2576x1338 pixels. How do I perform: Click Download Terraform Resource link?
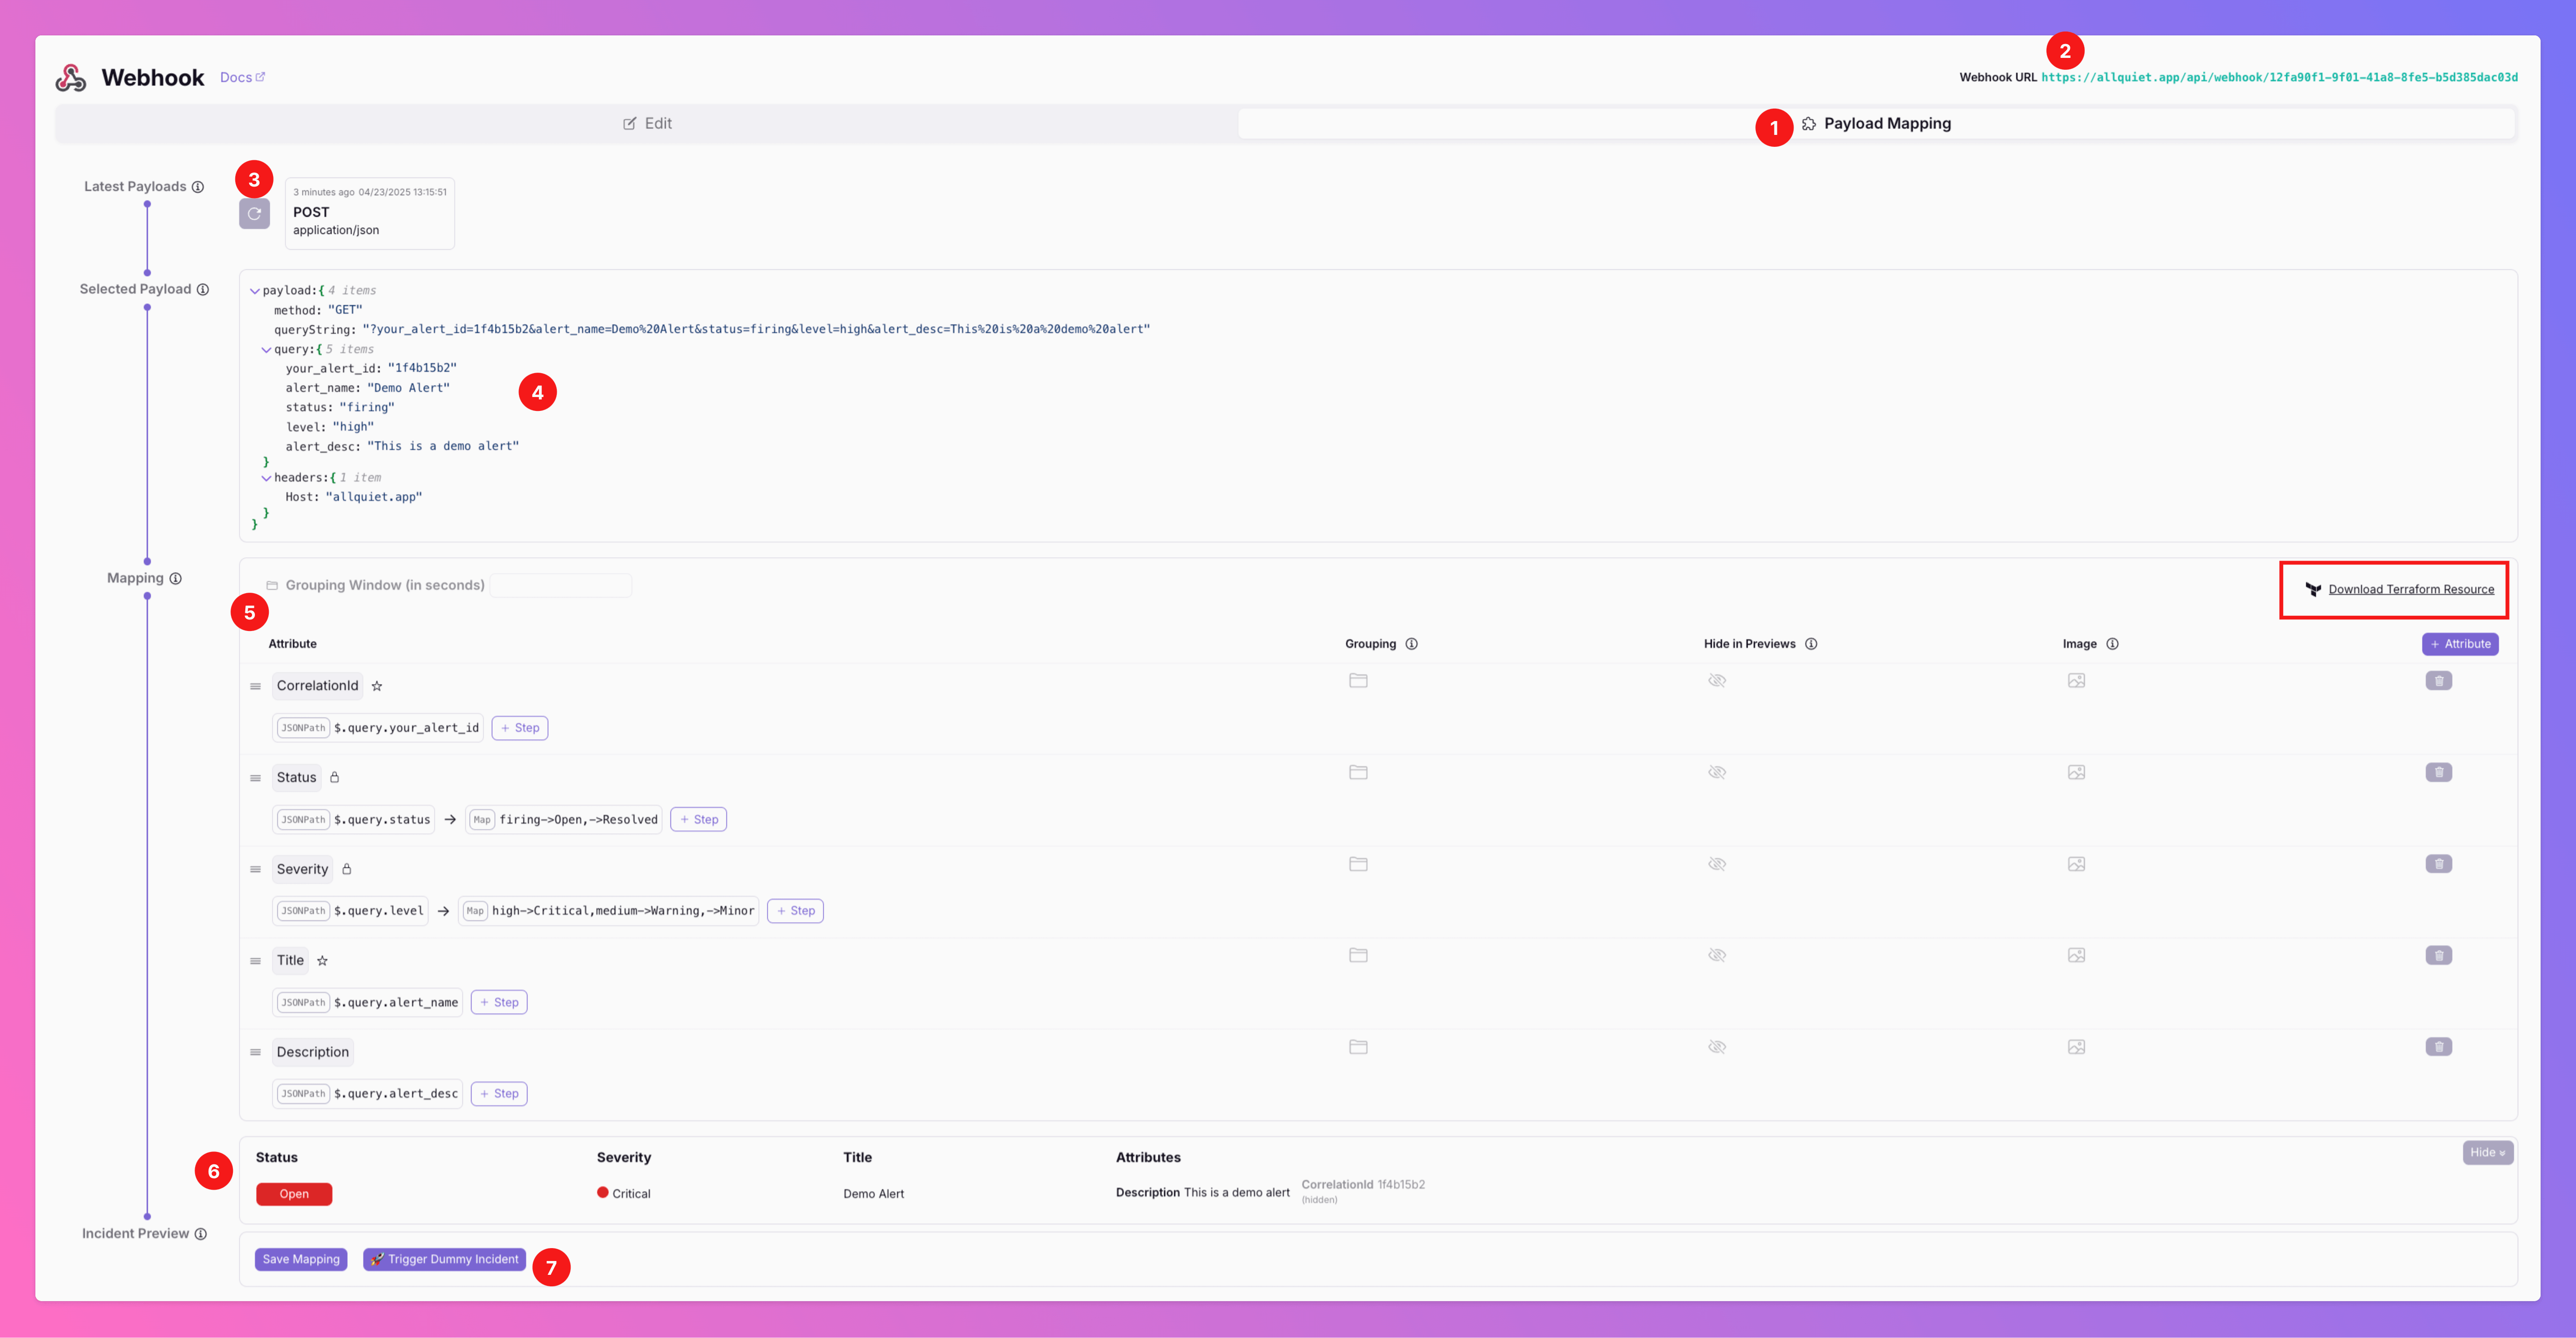click(x=2410, y=589)
